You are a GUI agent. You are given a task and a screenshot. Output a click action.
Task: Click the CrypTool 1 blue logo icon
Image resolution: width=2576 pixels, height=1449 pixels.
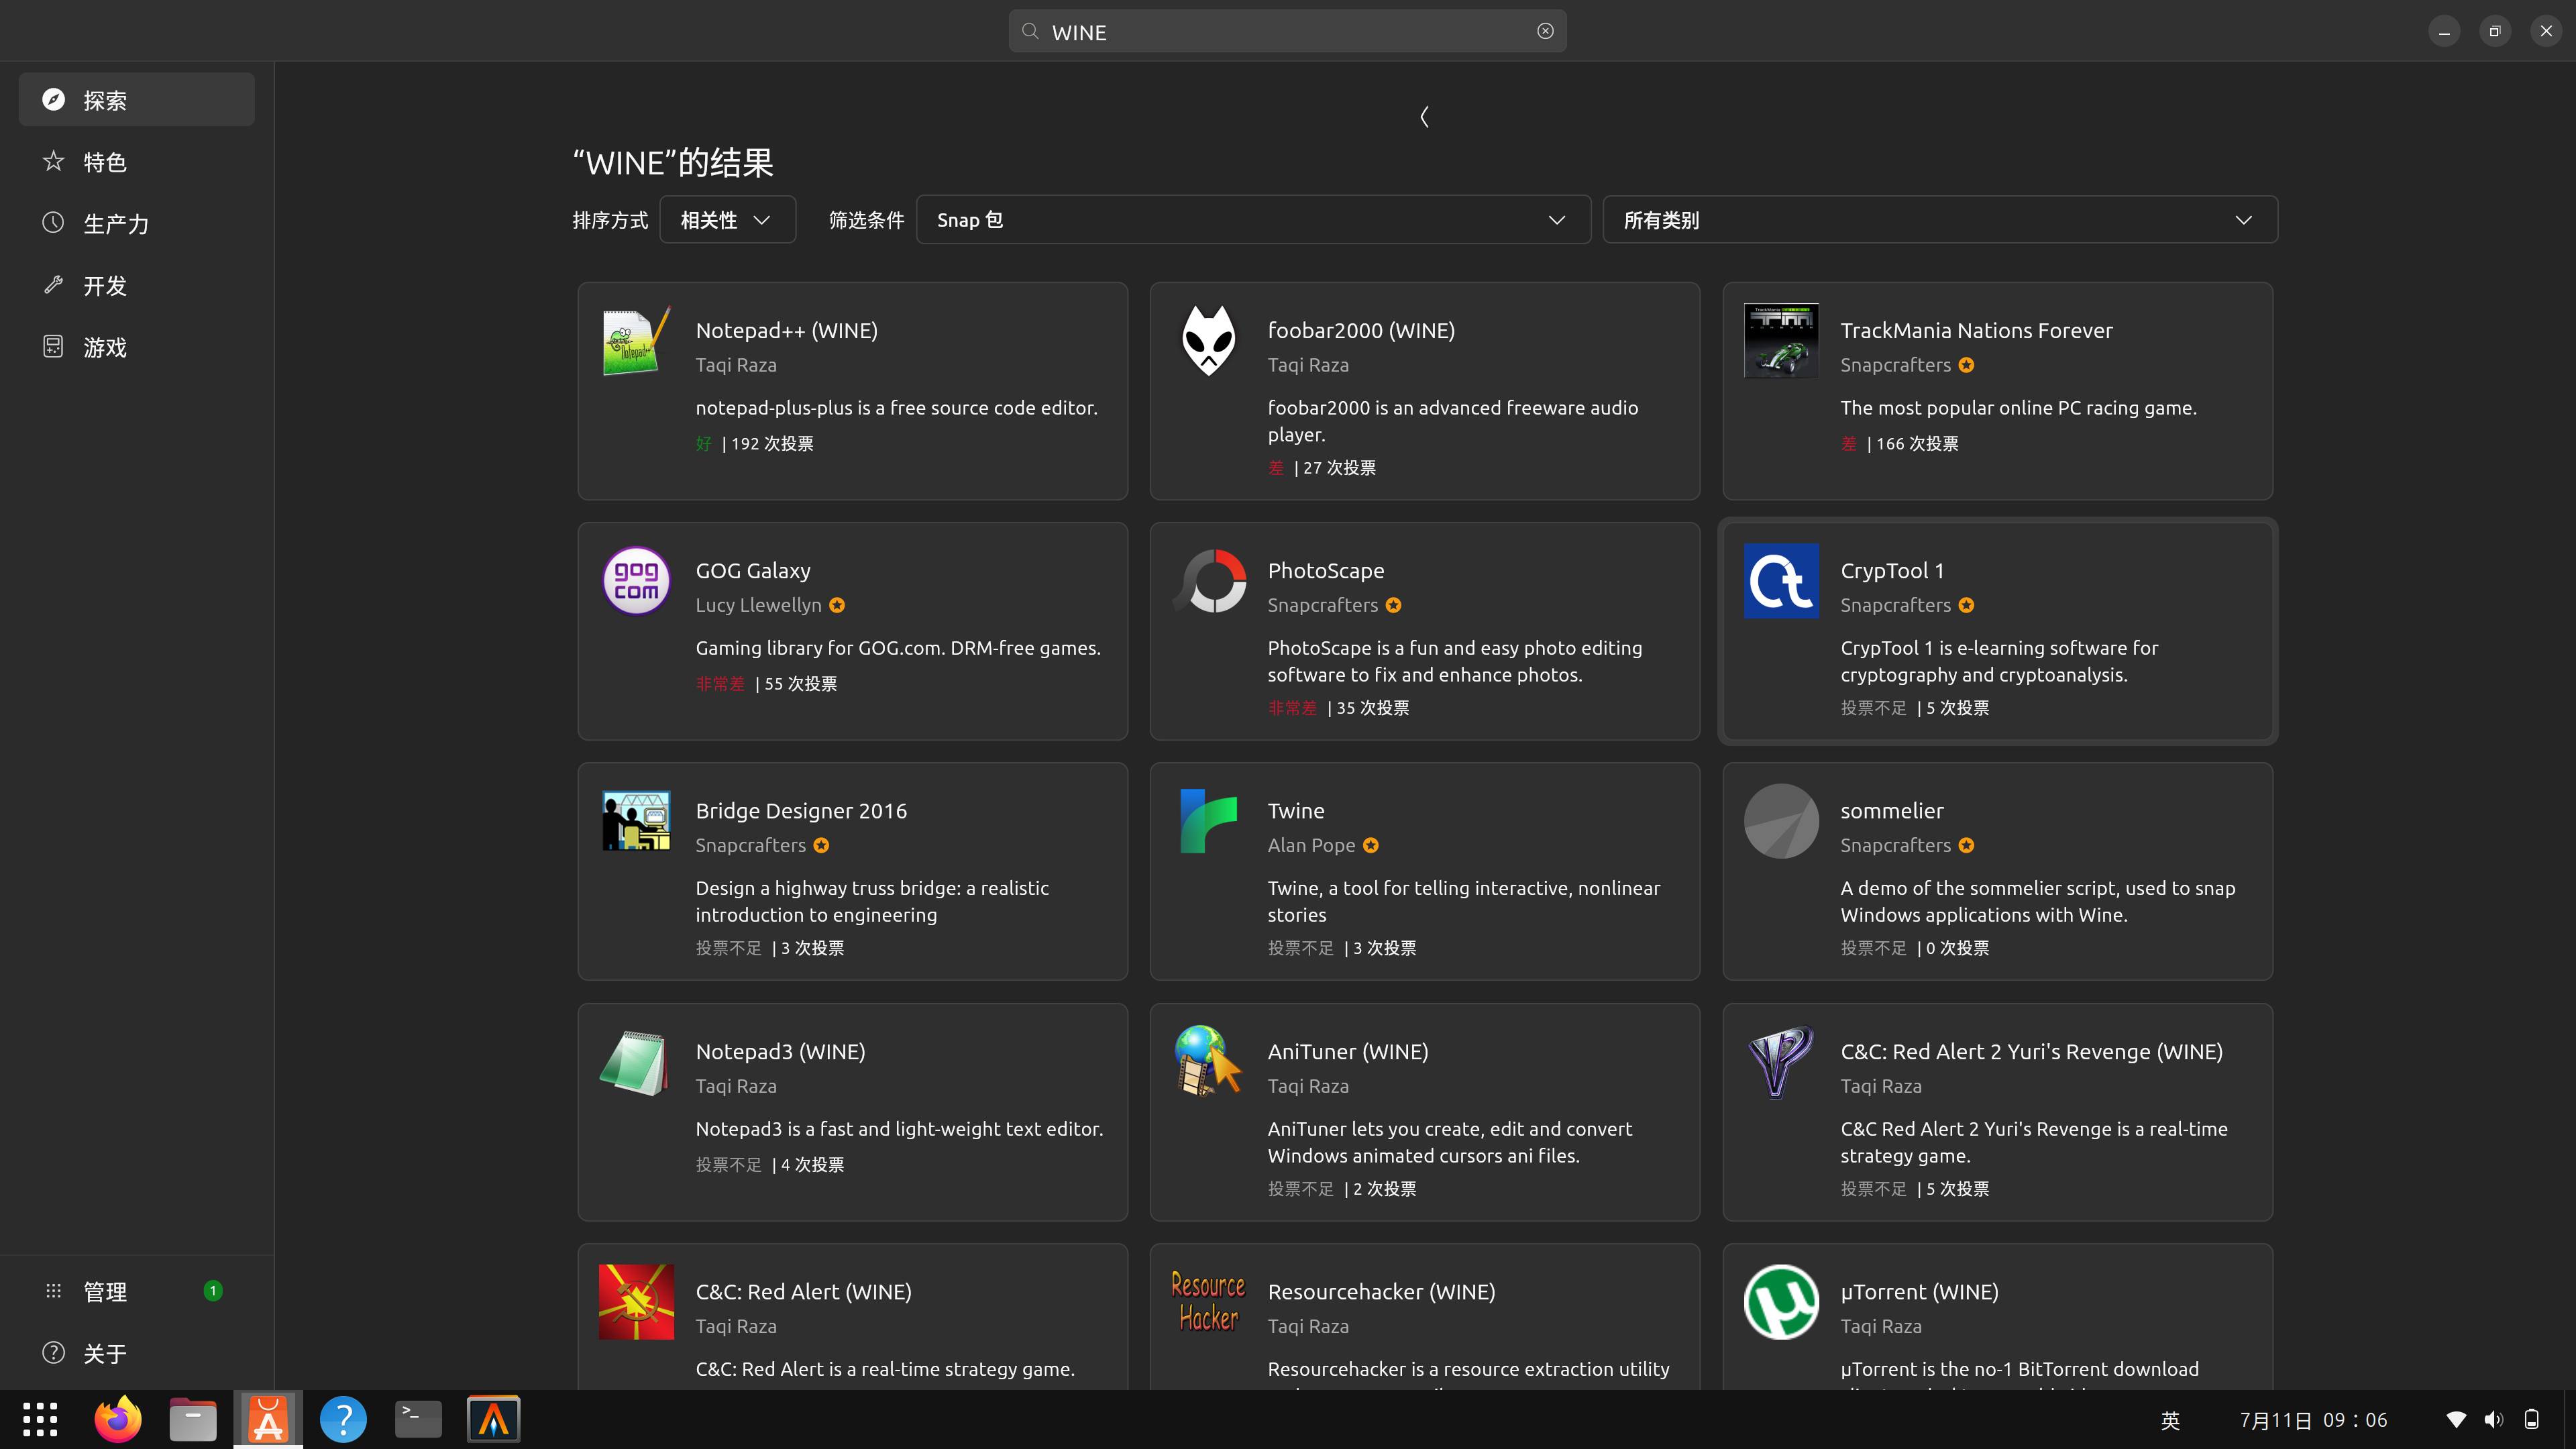coord(1781,581)
